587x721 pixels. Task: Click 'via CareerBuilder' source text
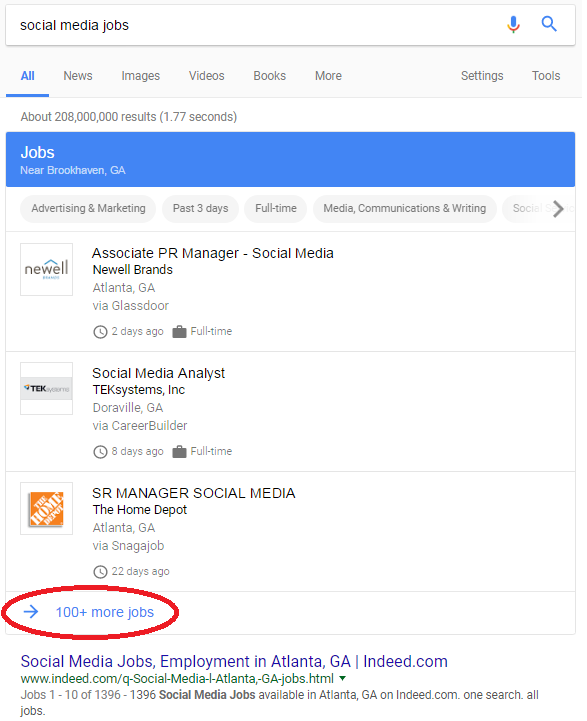coord(140,426)
